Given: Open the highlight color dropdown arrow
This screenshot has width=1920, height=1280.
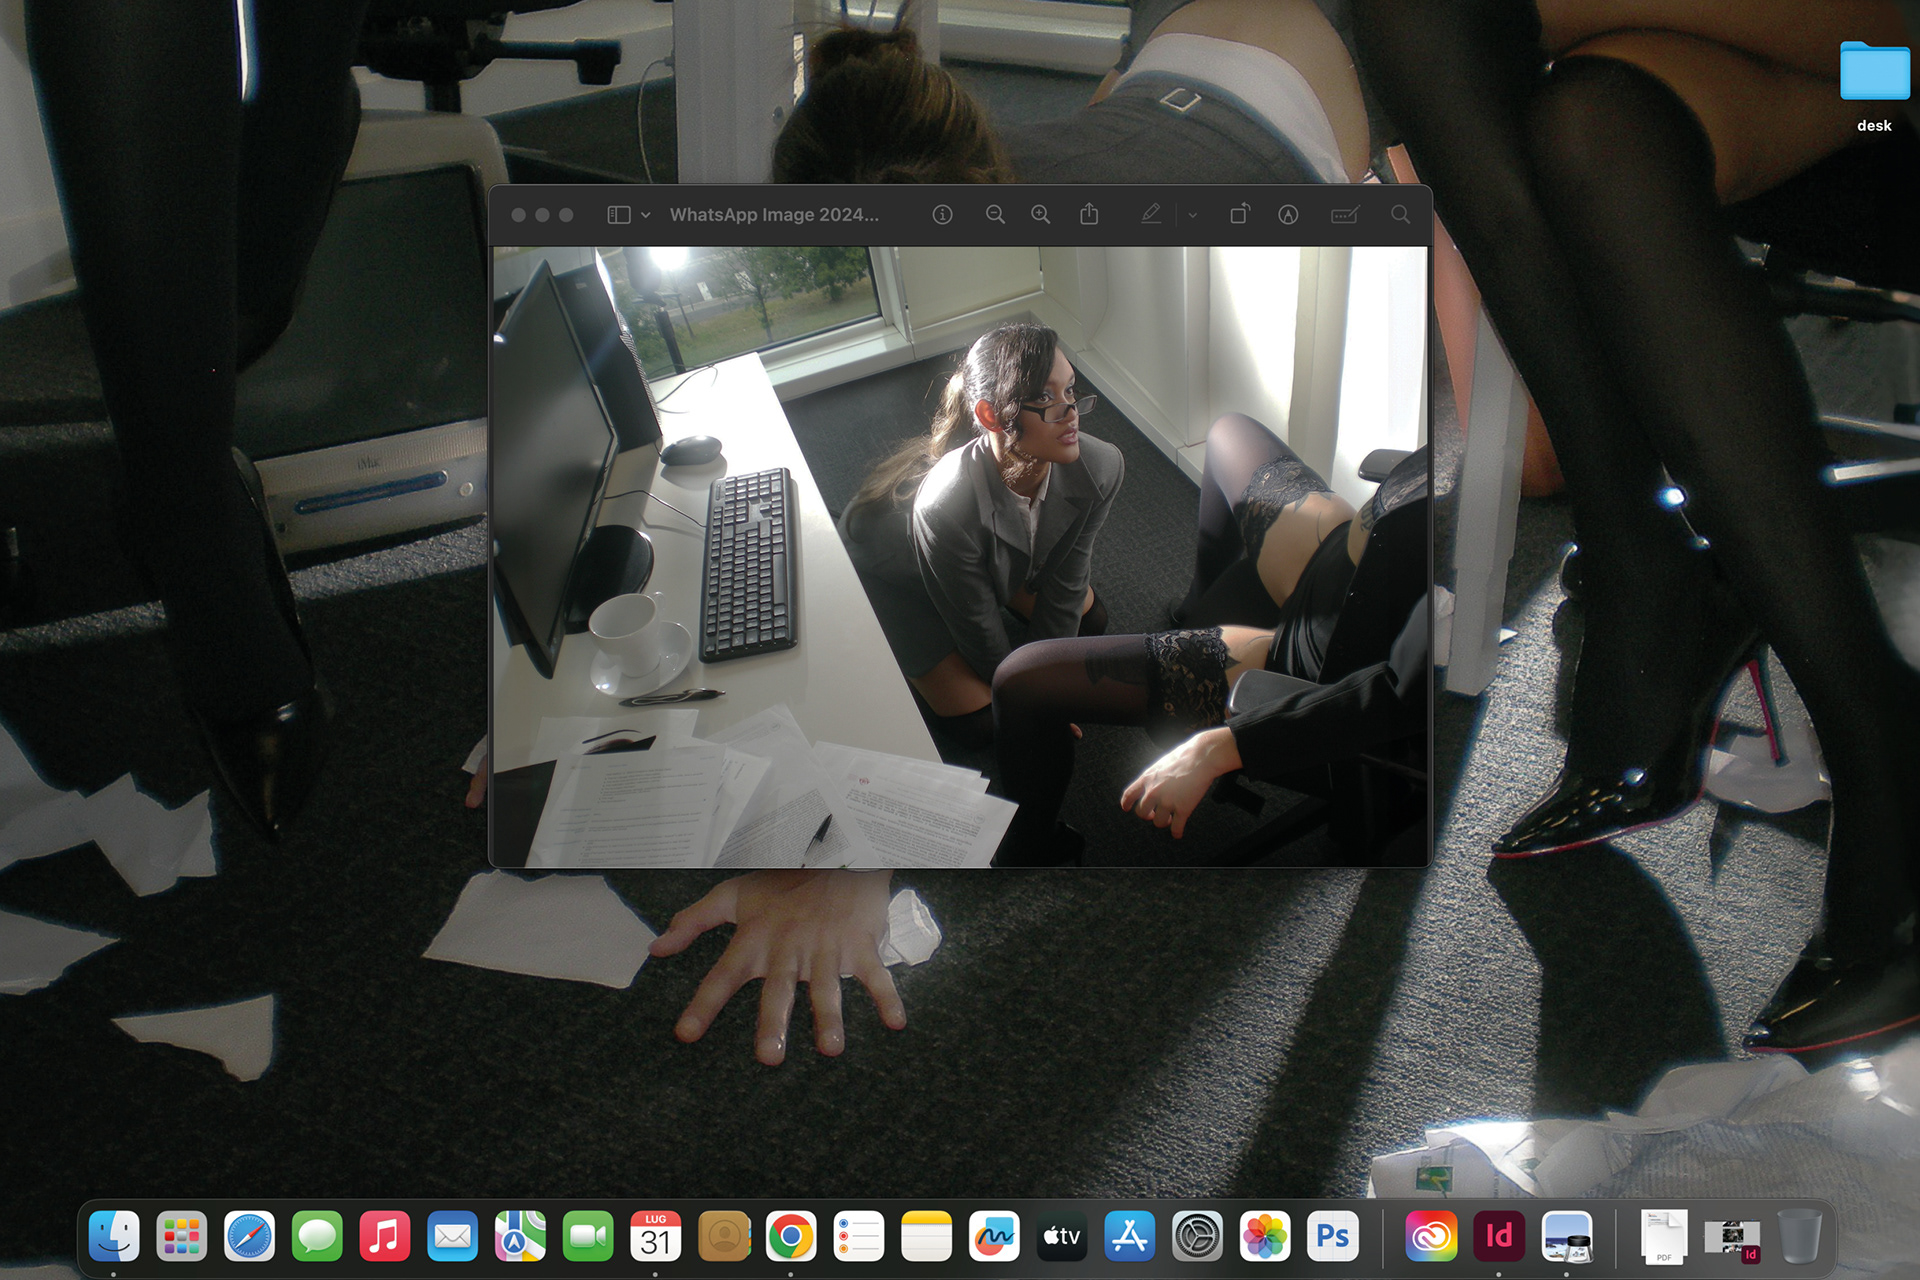Looking at the screenshot, I should pyautogui.click(x=1193, y=215).
